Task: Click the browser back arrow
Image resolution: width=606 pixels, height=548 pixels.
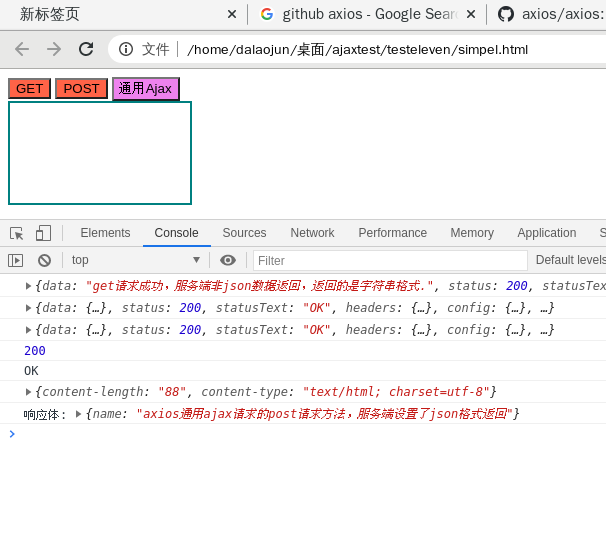Action: click(x=22, y=49)
